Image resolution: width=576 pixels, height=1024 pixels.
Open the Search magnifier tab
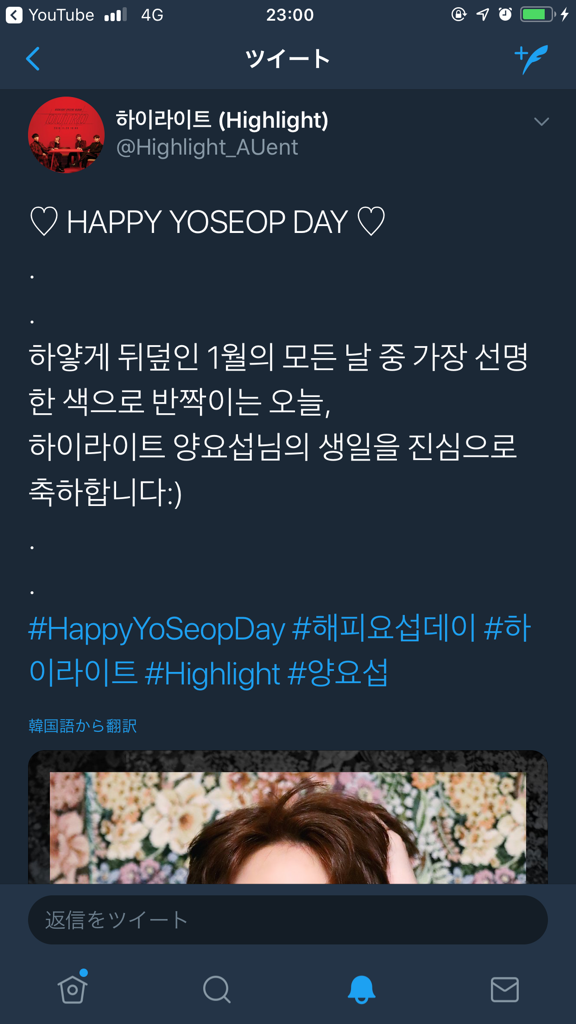coord(216,989)
